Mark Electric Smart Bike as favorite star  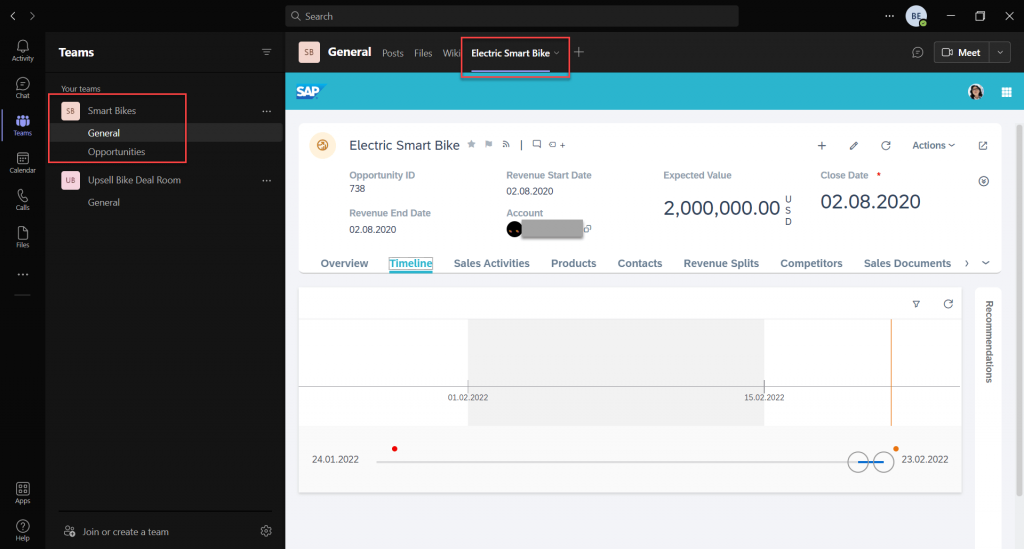tap(471, 144)
